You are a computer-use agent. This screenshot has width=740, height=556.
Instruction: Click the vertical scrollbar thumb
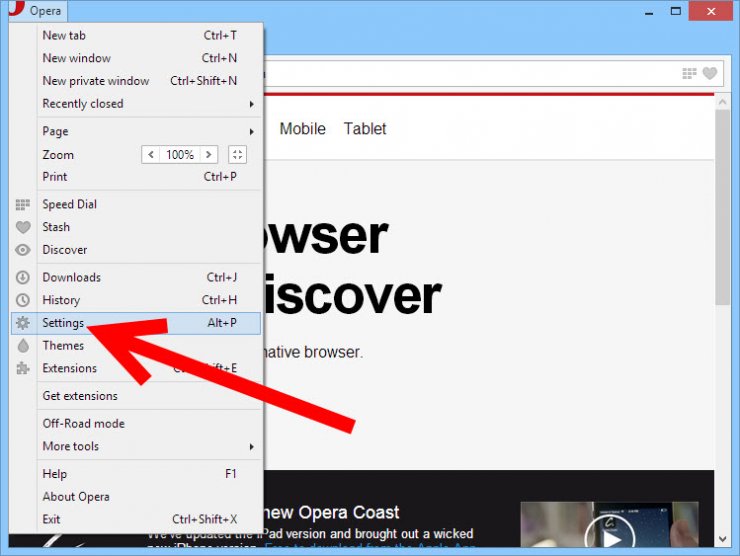pyautogui.click(x=722, y=207)
